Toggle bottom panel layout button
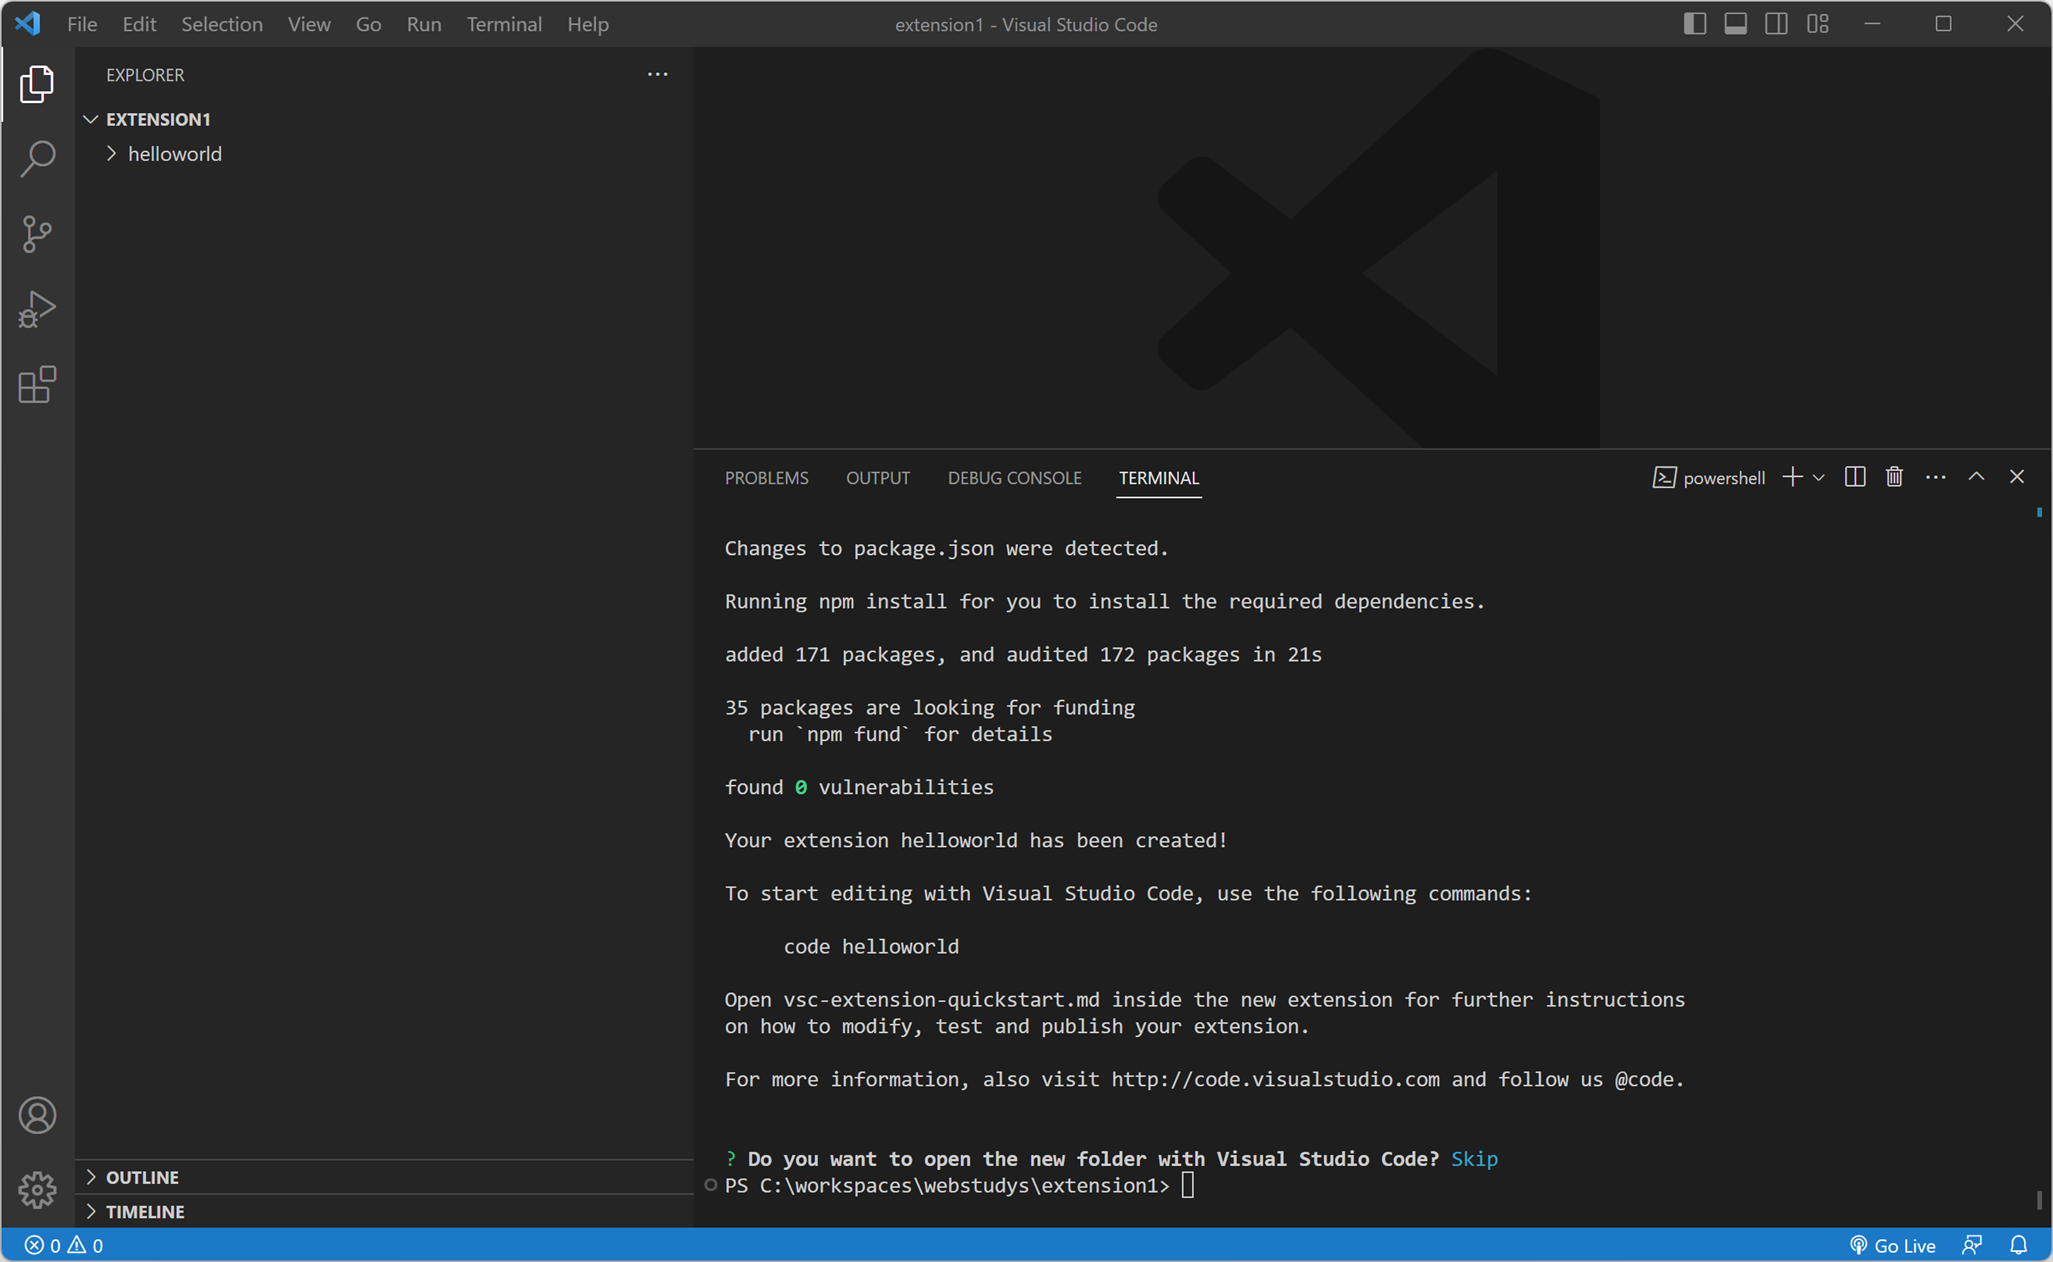Image resolution: width=2053 pixels, height=1262 pixels. (x=1735, y=24)
